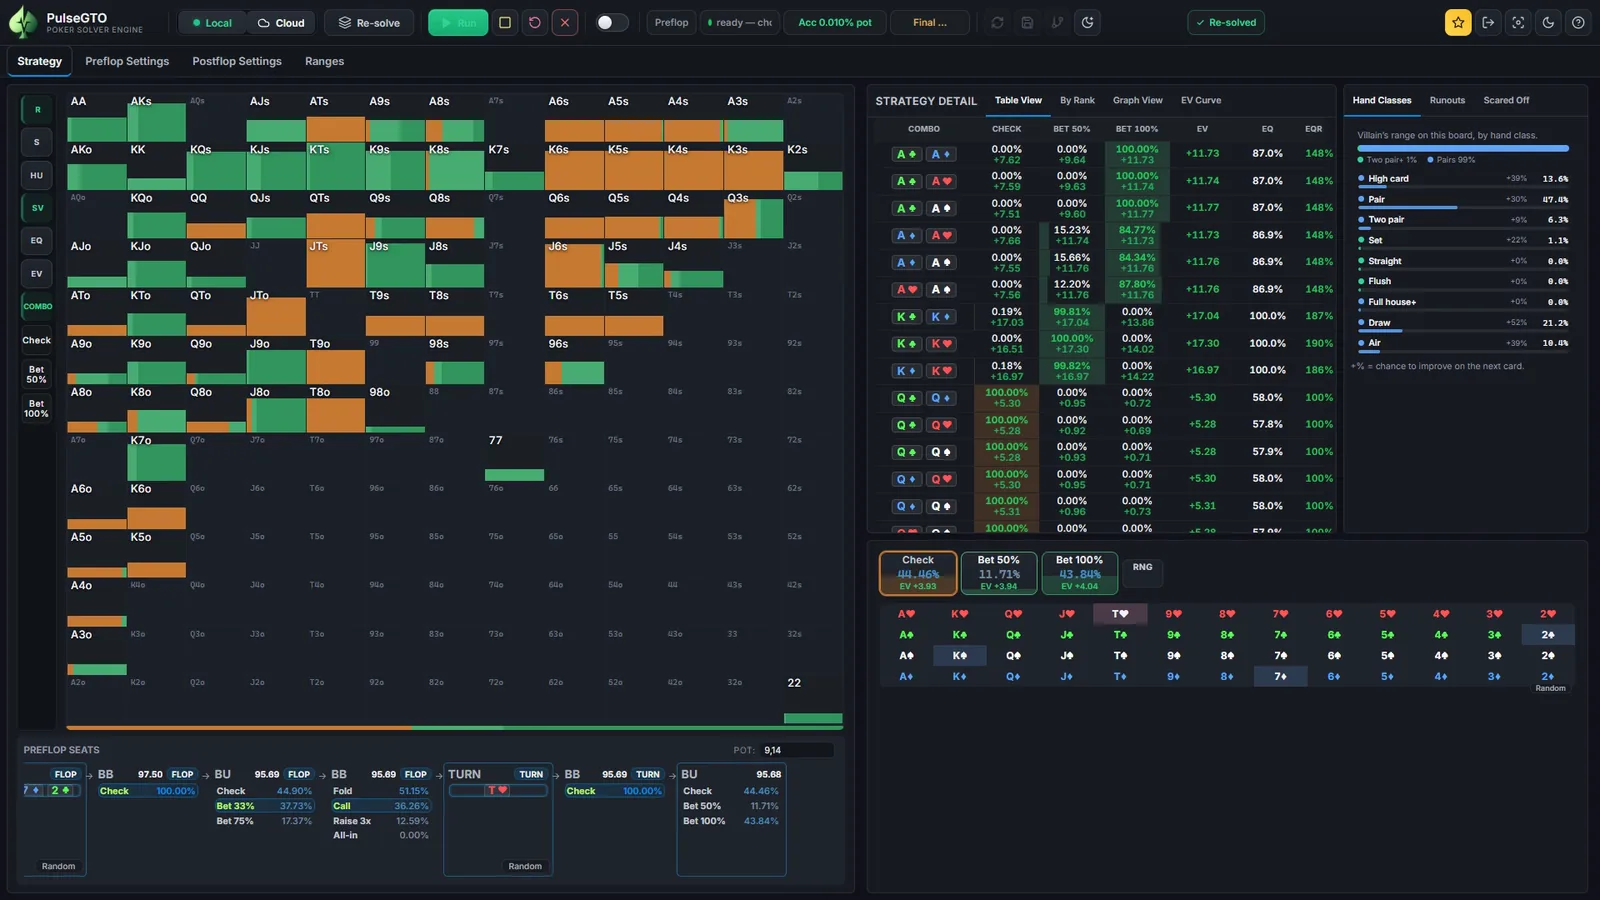Select the COMBO view mode in sidebar
The width and height of the screenshot is (1600, 900).
[x=37, y=307]
